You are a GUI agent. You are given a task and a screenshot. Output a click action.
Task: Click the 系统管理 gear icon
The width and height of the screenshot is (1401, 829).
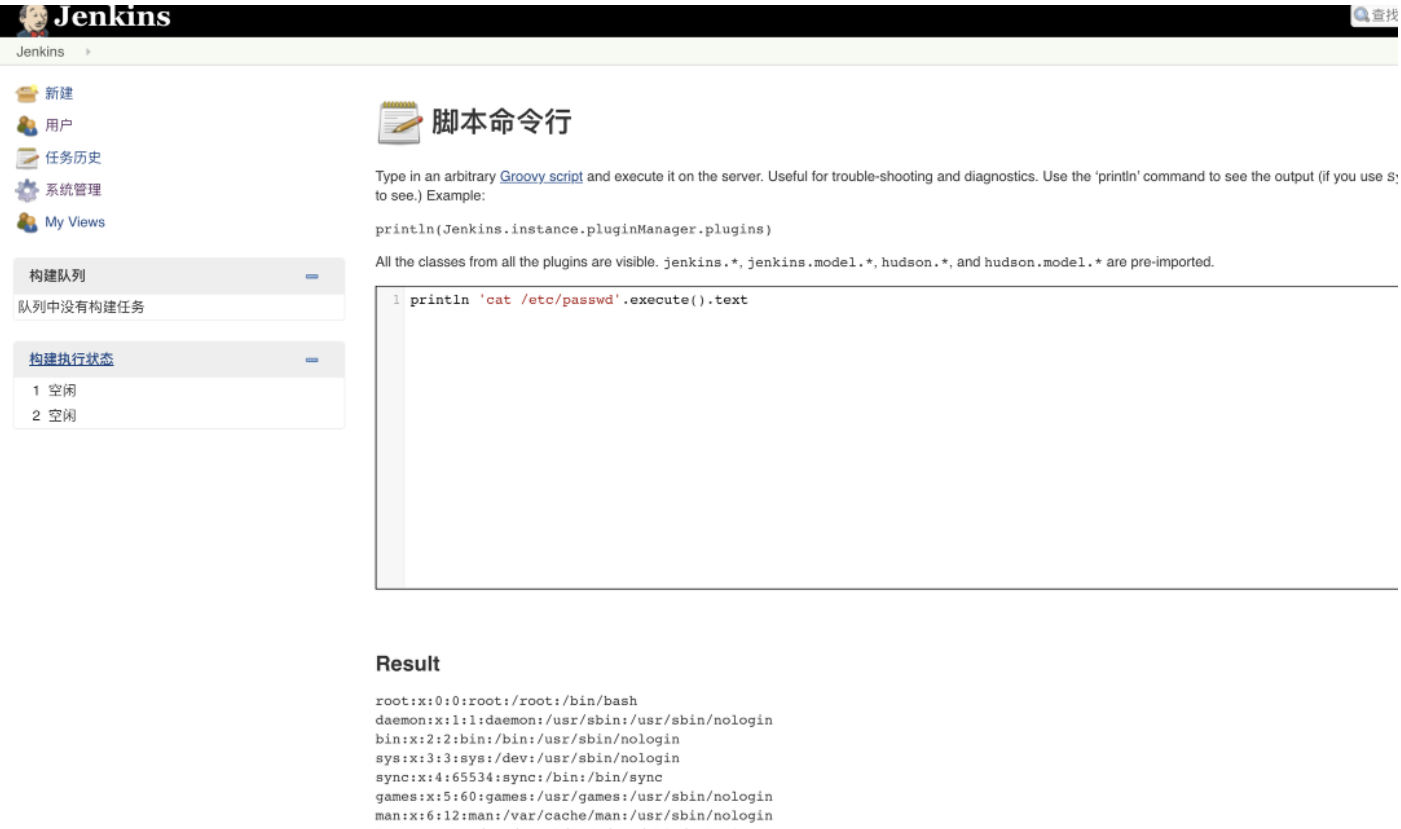[x=27, y=190]
